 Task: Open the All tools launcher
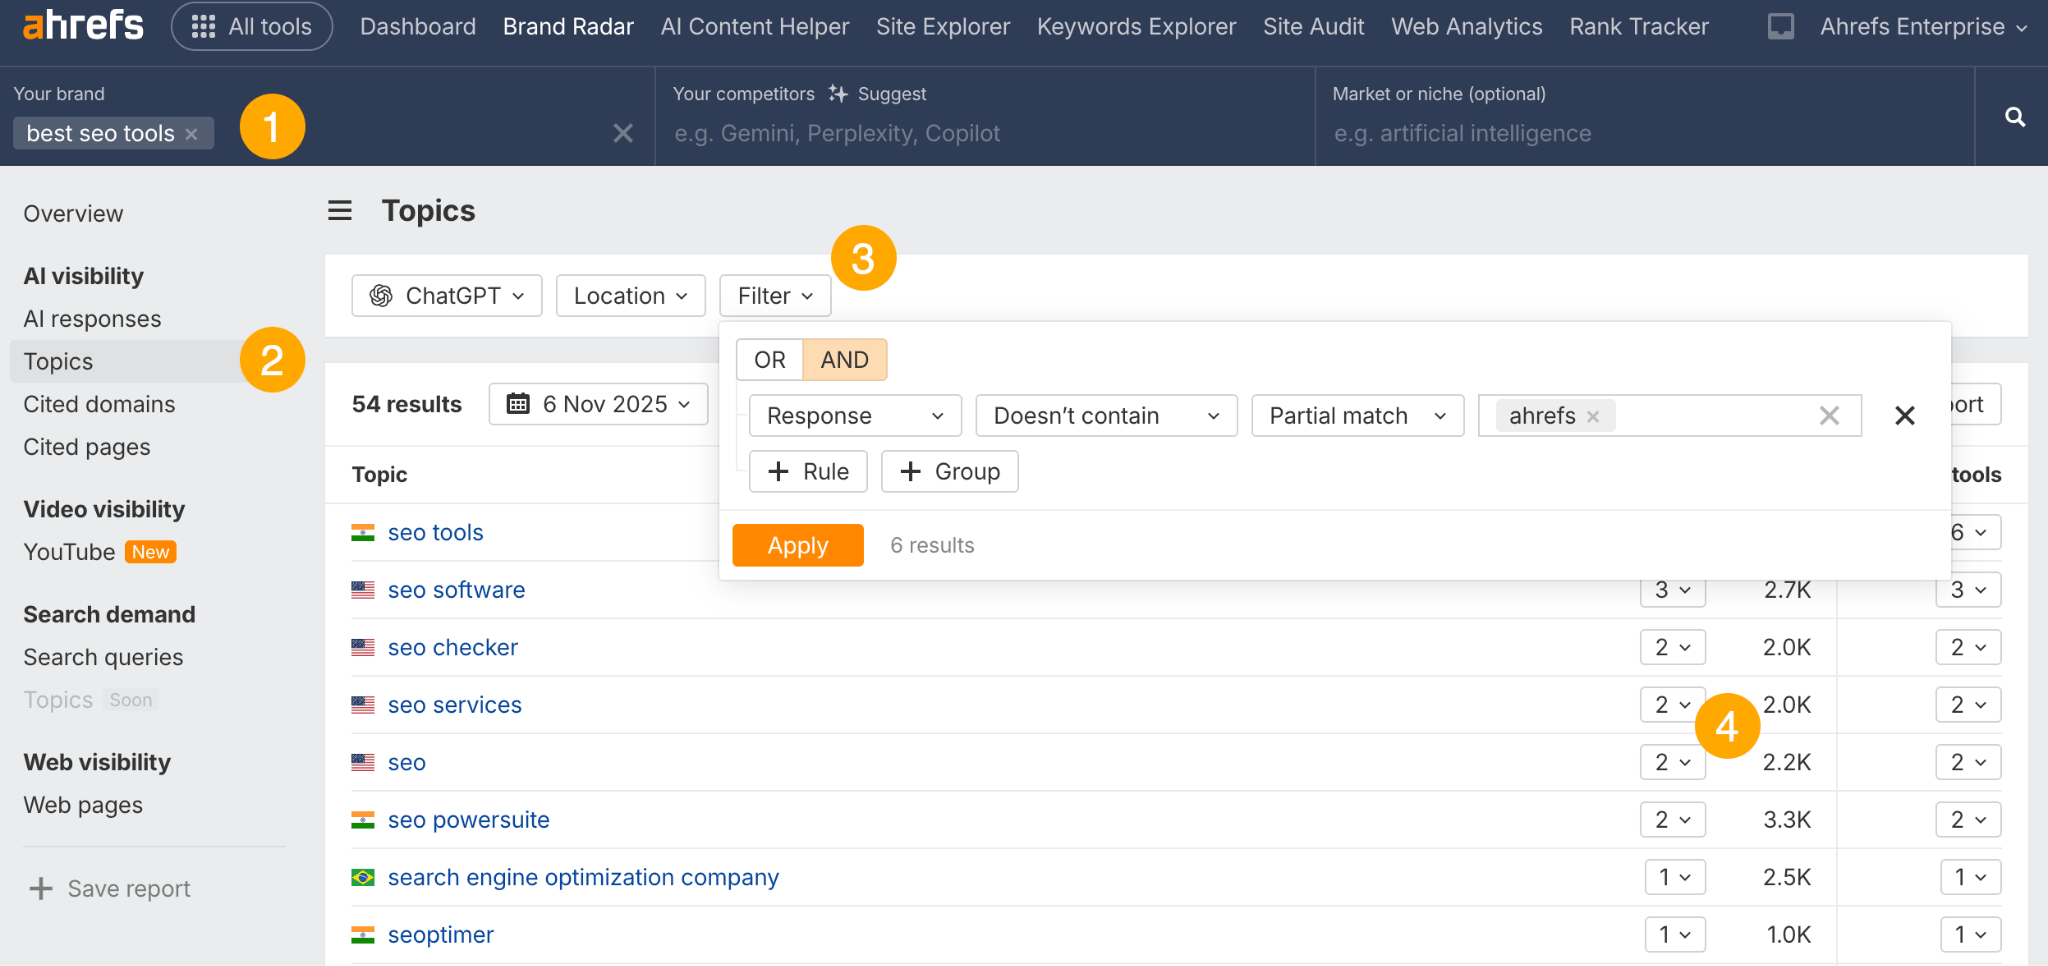tap(252, 26)
